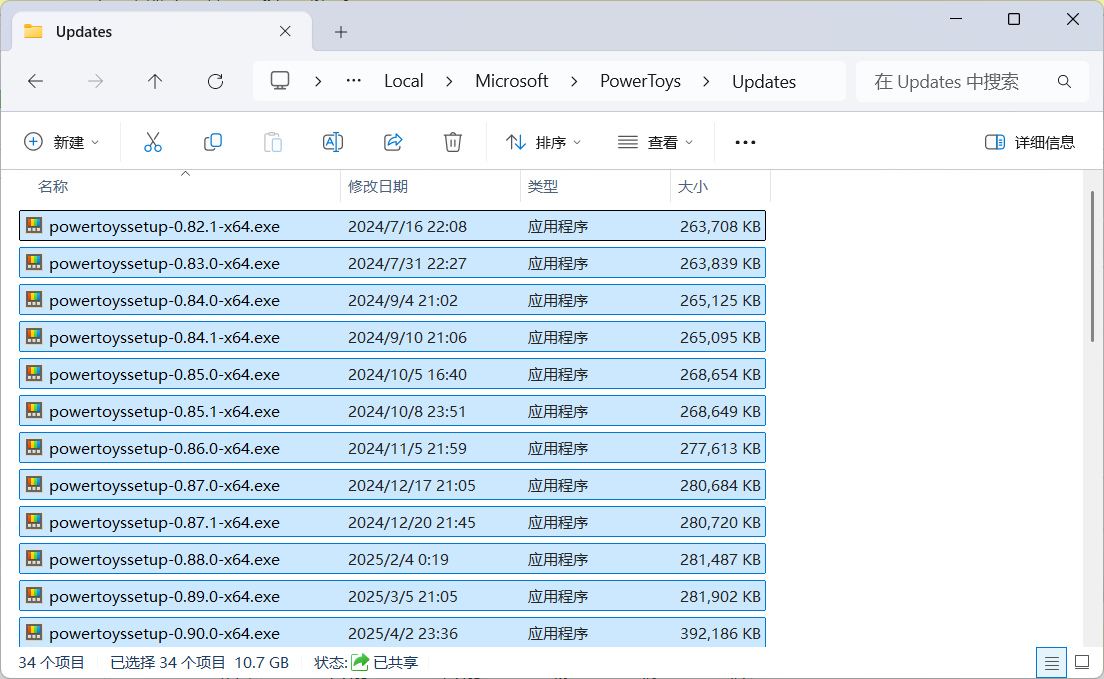Switch to details list view icon in status bar
Image resolution: width=1104 pixels, height=679 pixels.
pyautogui.click(x=1051, y=663)
